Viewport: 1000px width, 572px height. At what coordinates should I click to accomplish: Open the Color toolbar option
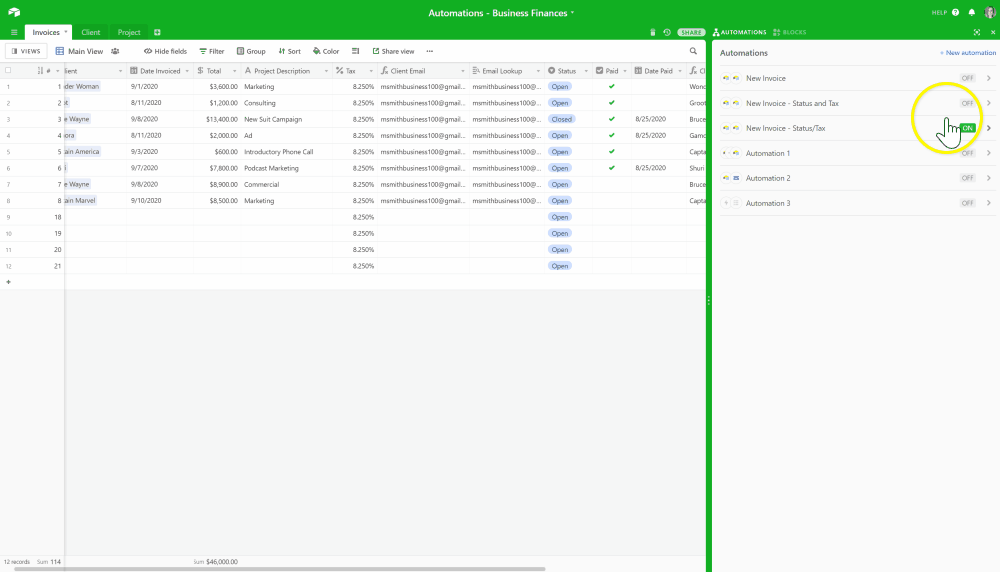[x=326, y=51]
